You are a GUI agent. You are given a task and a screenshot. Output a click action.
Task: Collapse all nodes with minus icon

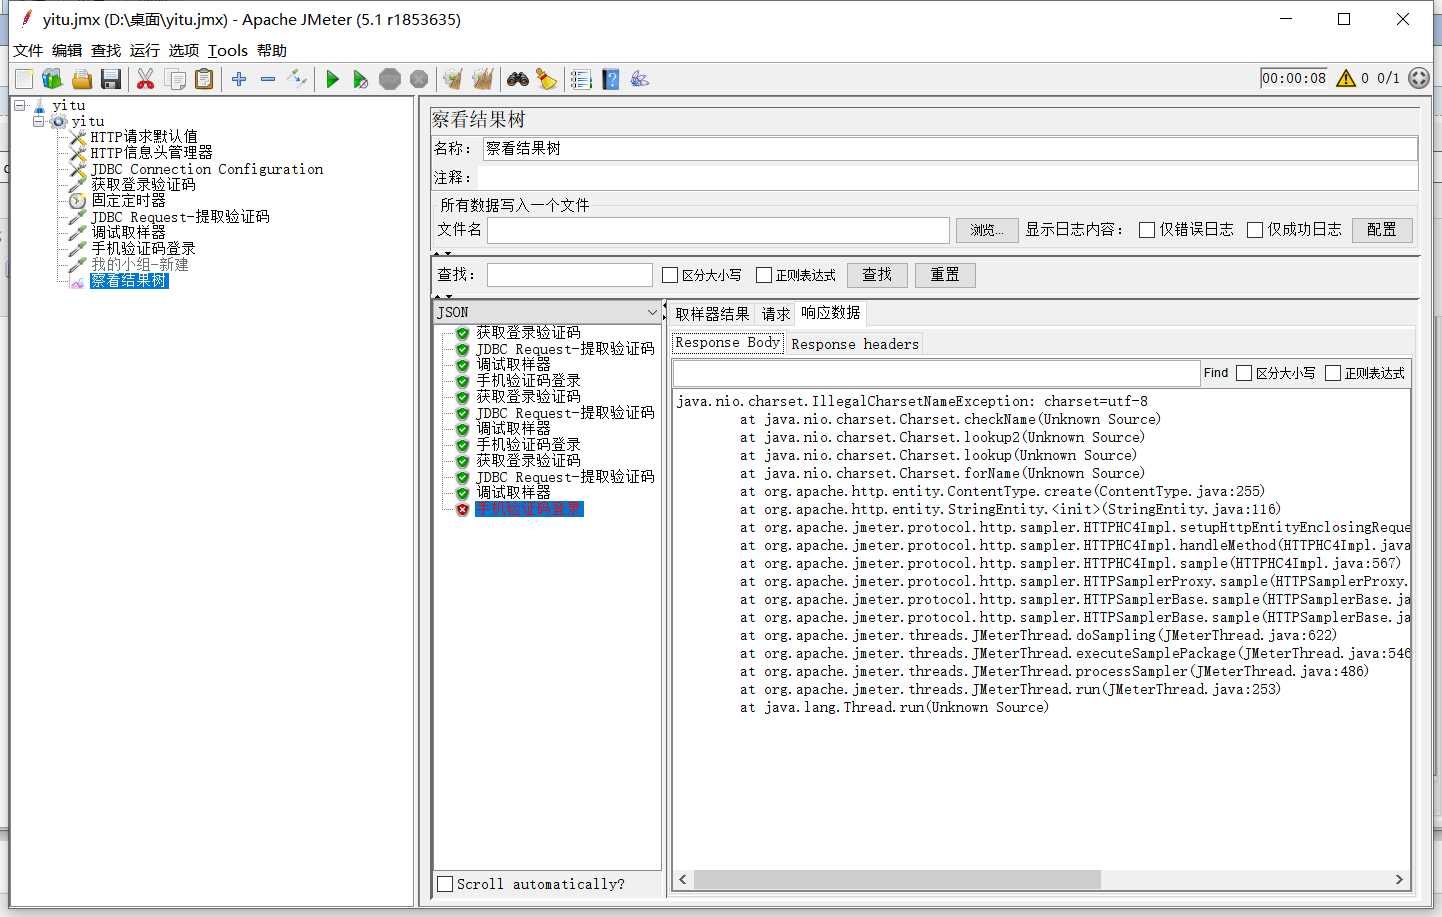tap(268, 79)
